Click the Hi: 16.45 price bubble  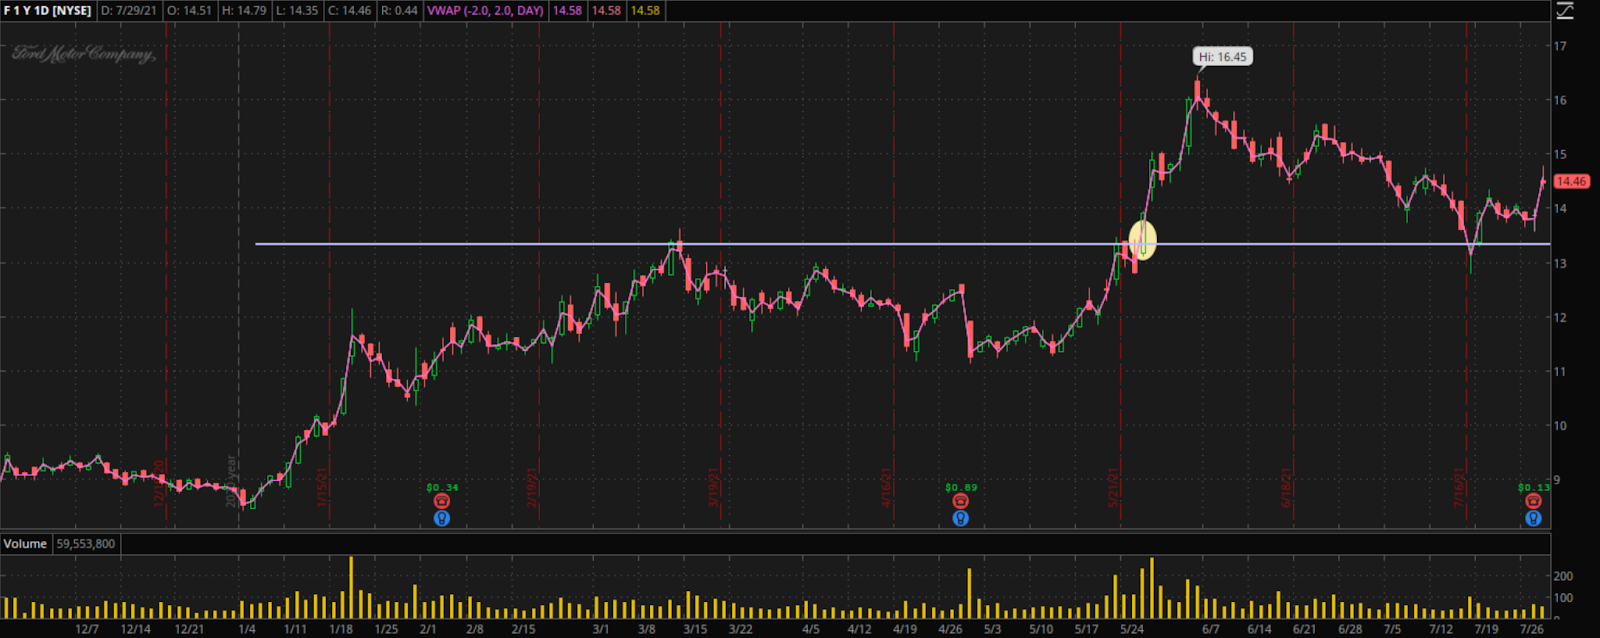pos(1223,57)
